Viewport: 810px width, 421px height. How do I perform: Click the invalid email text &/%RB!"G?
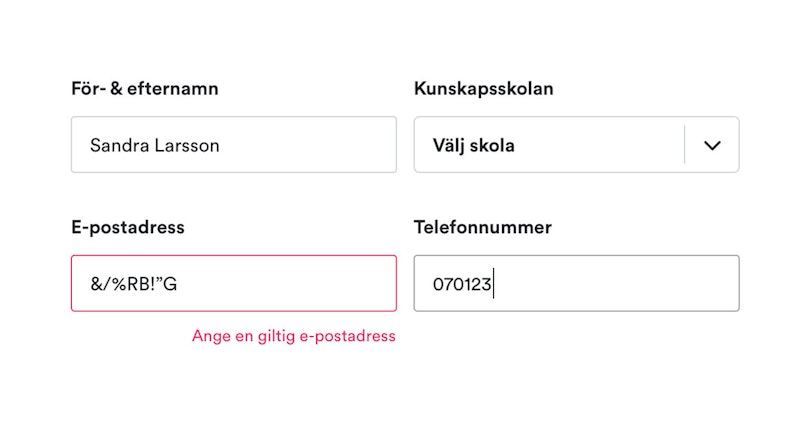point(133,284)
